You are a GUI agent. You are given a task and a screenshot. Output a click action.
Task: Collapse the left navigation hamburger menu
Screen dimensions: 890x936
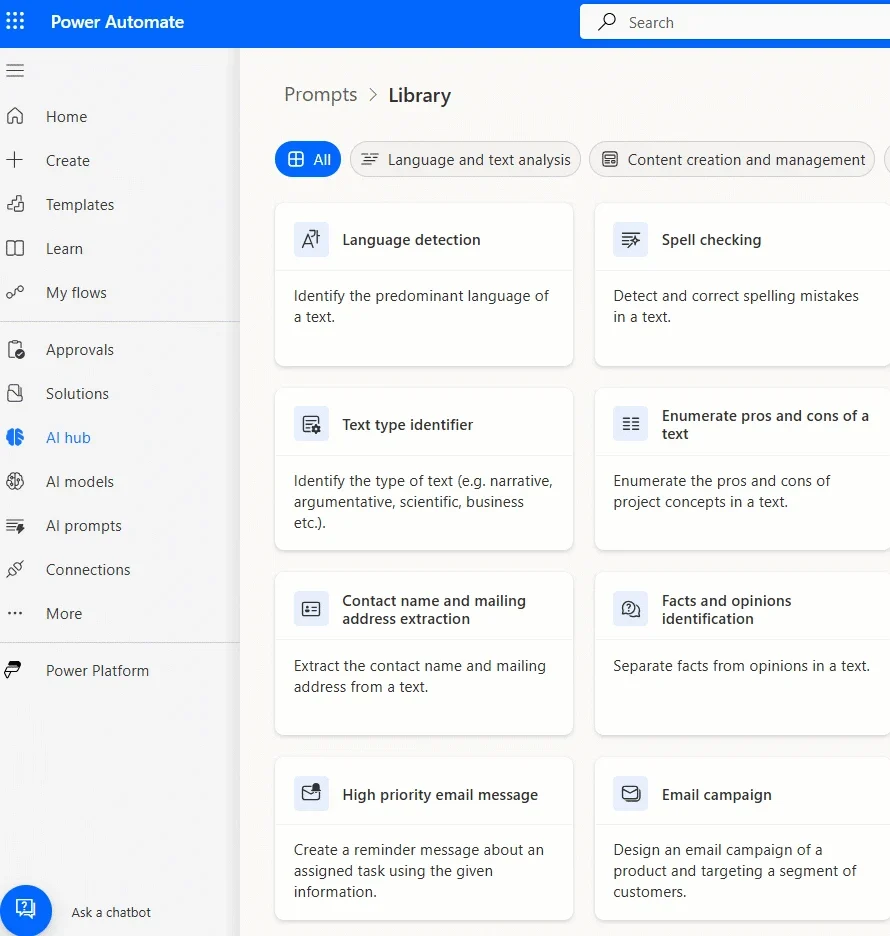[x=15, y=70]
